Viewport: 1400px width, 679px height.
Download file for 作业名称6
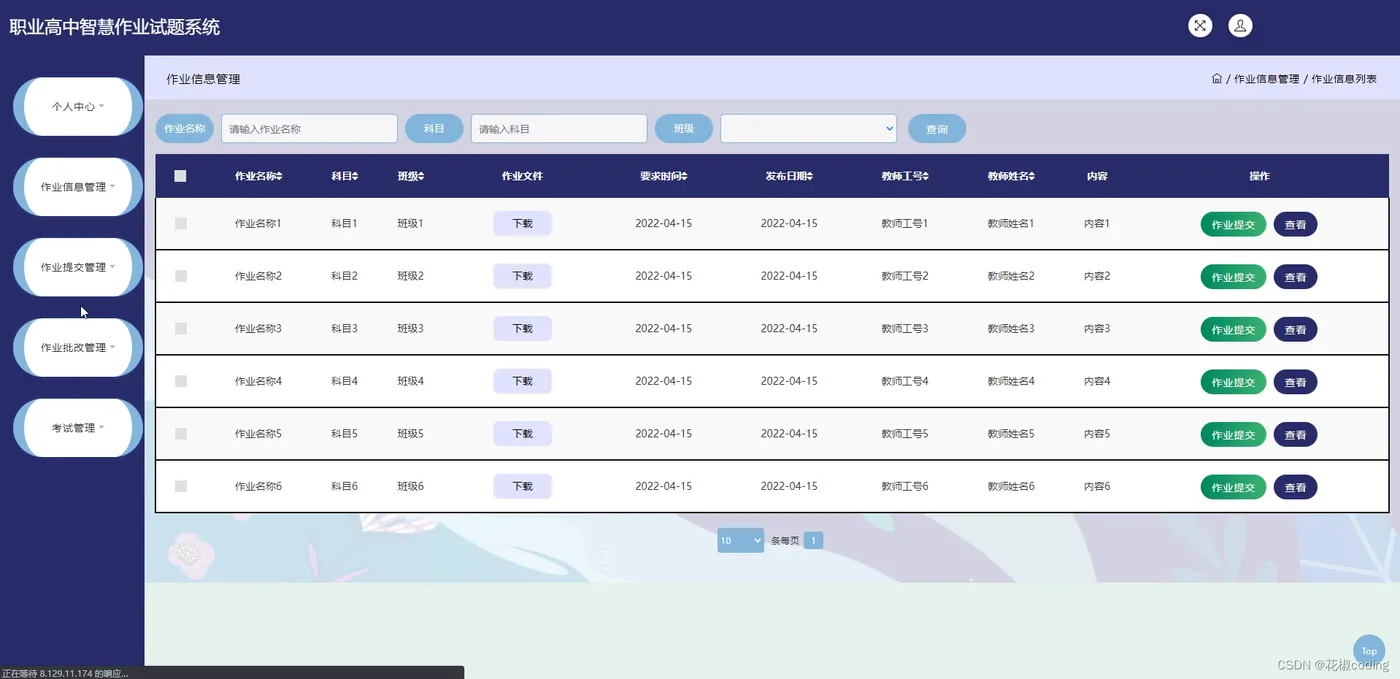523,486
